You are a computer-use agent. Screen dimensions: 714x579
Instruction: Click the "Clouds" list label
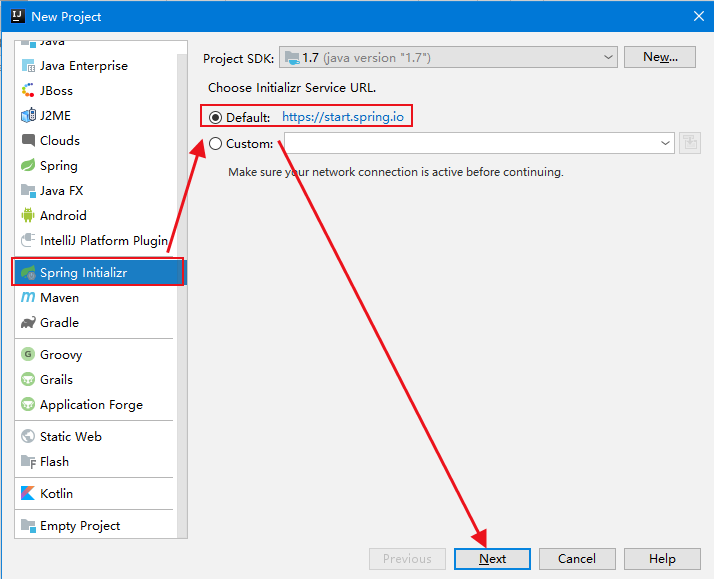point(60,141)
